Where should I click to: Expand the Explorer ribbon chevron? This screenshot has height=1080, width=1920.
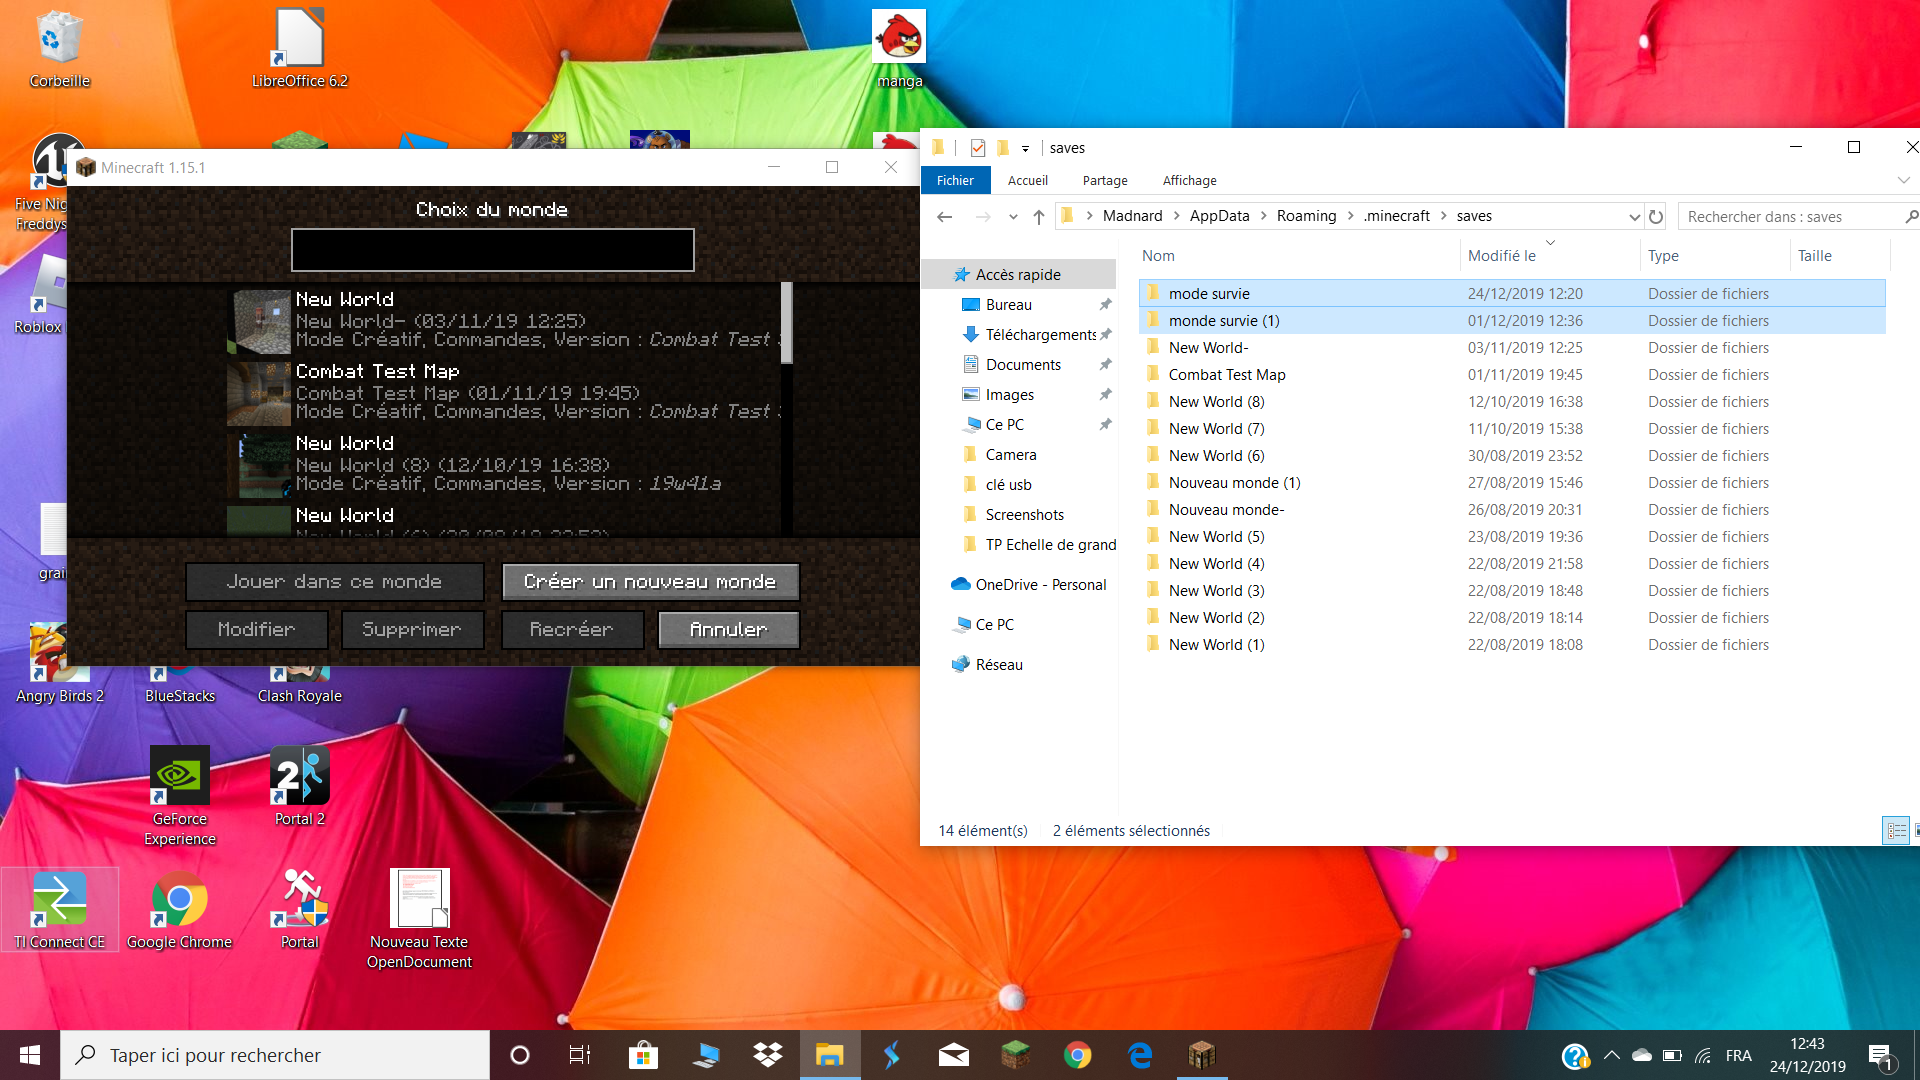click(x=1903, y=180)
